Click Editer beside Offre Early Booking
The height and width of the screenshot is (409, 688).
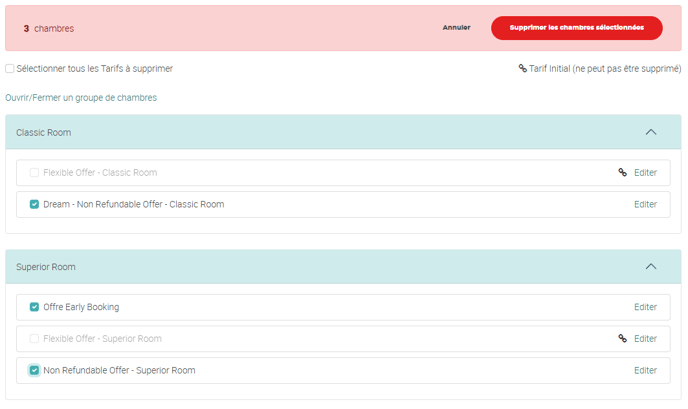pyautogui.click(x=645, y=307)
